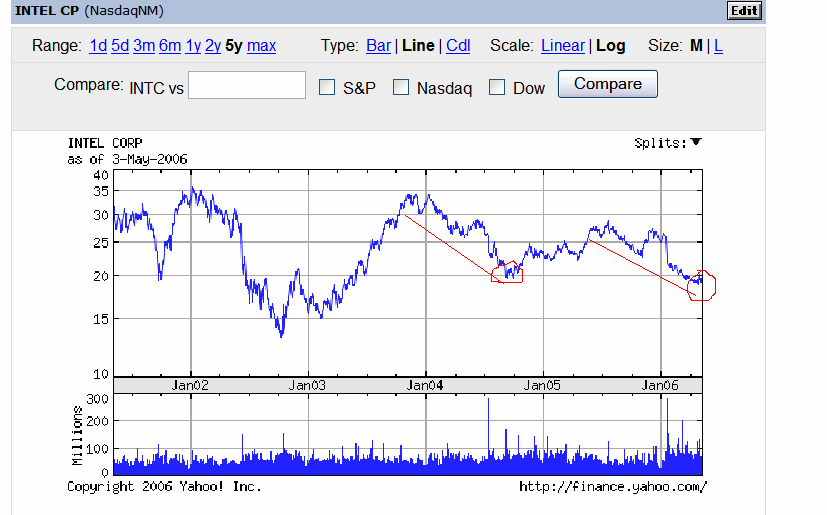Switch range to 6m
Image resolution: width=827 pixels, height=515 pixels.
(x=170, y=46)
